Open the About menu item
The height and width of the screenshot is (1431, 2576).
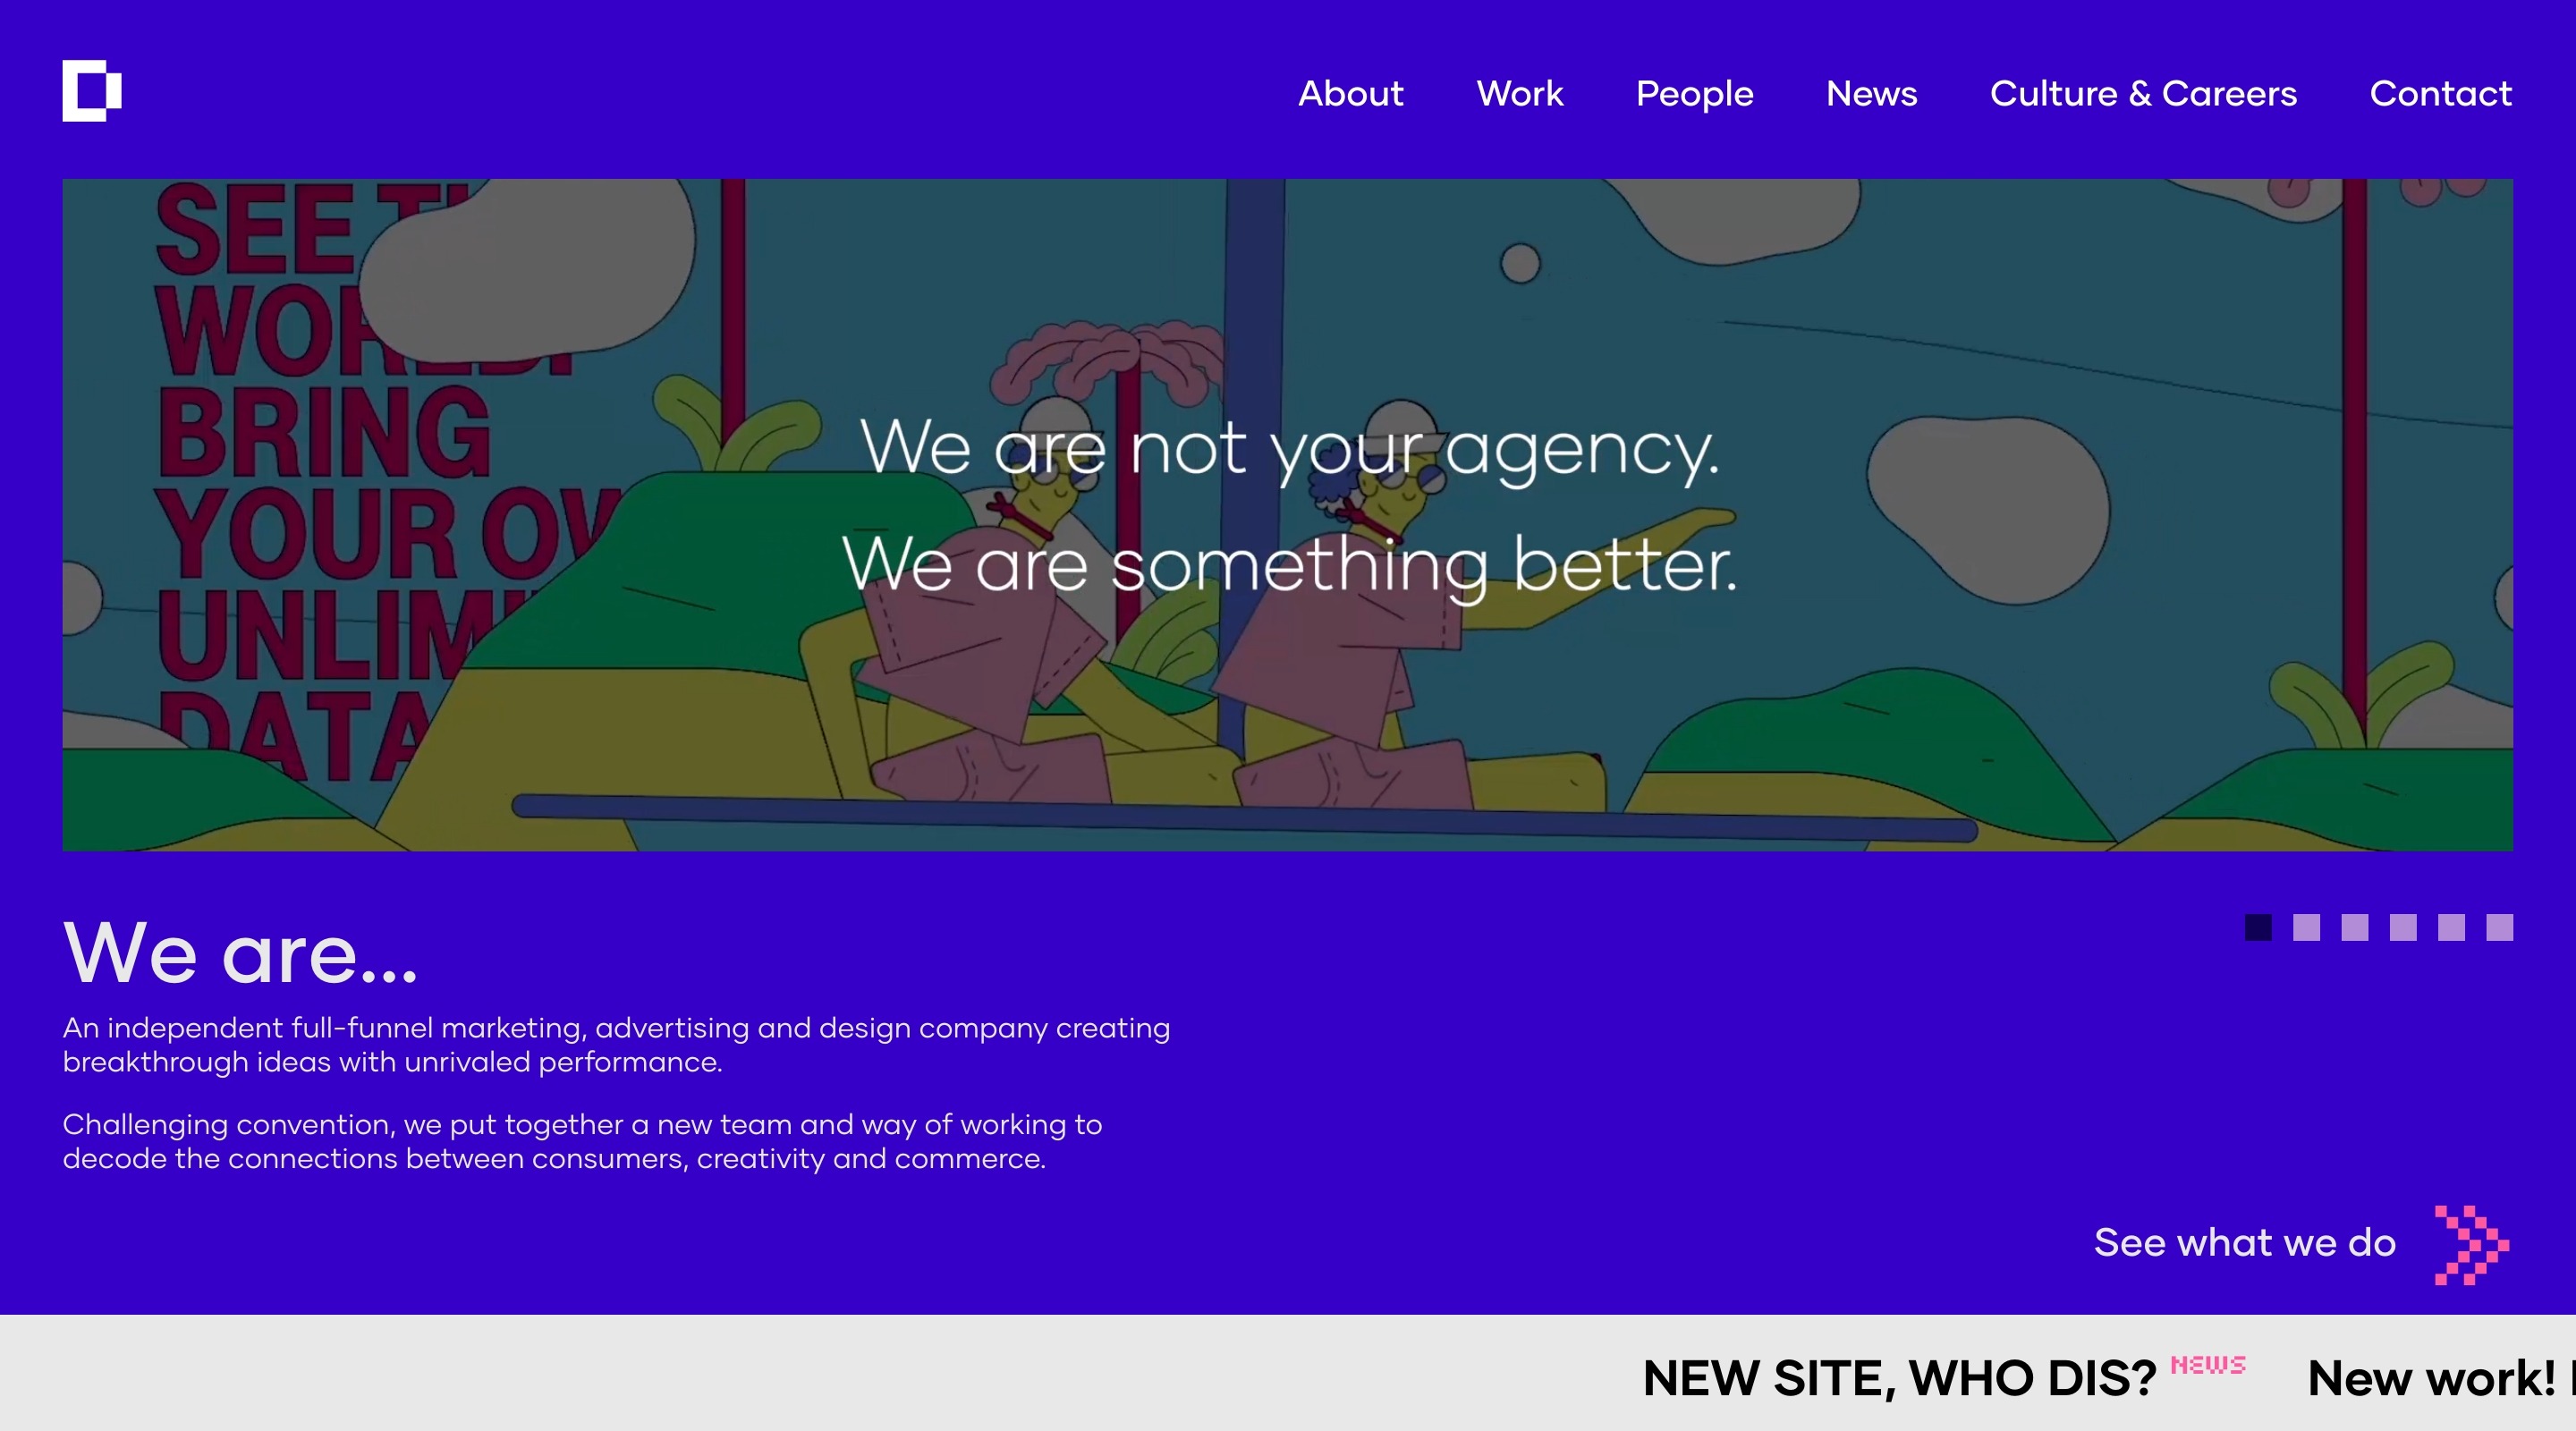pyautogui.click(x=1350, y=93)
